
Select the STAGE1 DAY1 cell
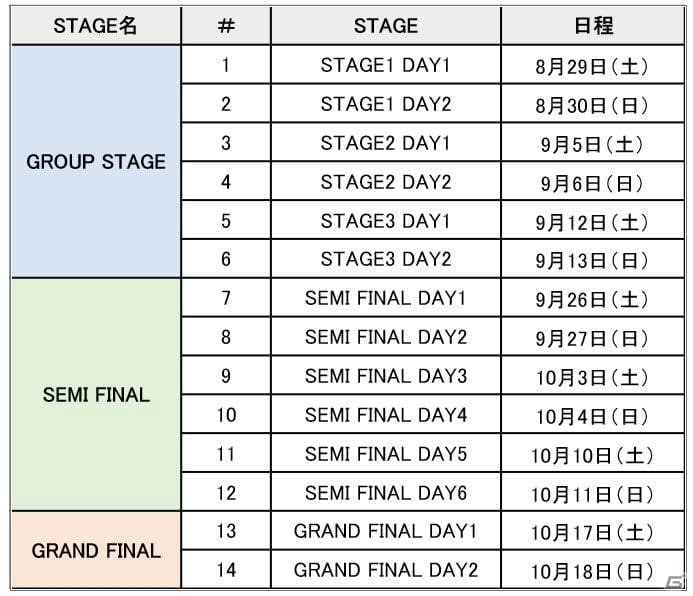(x=385, y=65)
